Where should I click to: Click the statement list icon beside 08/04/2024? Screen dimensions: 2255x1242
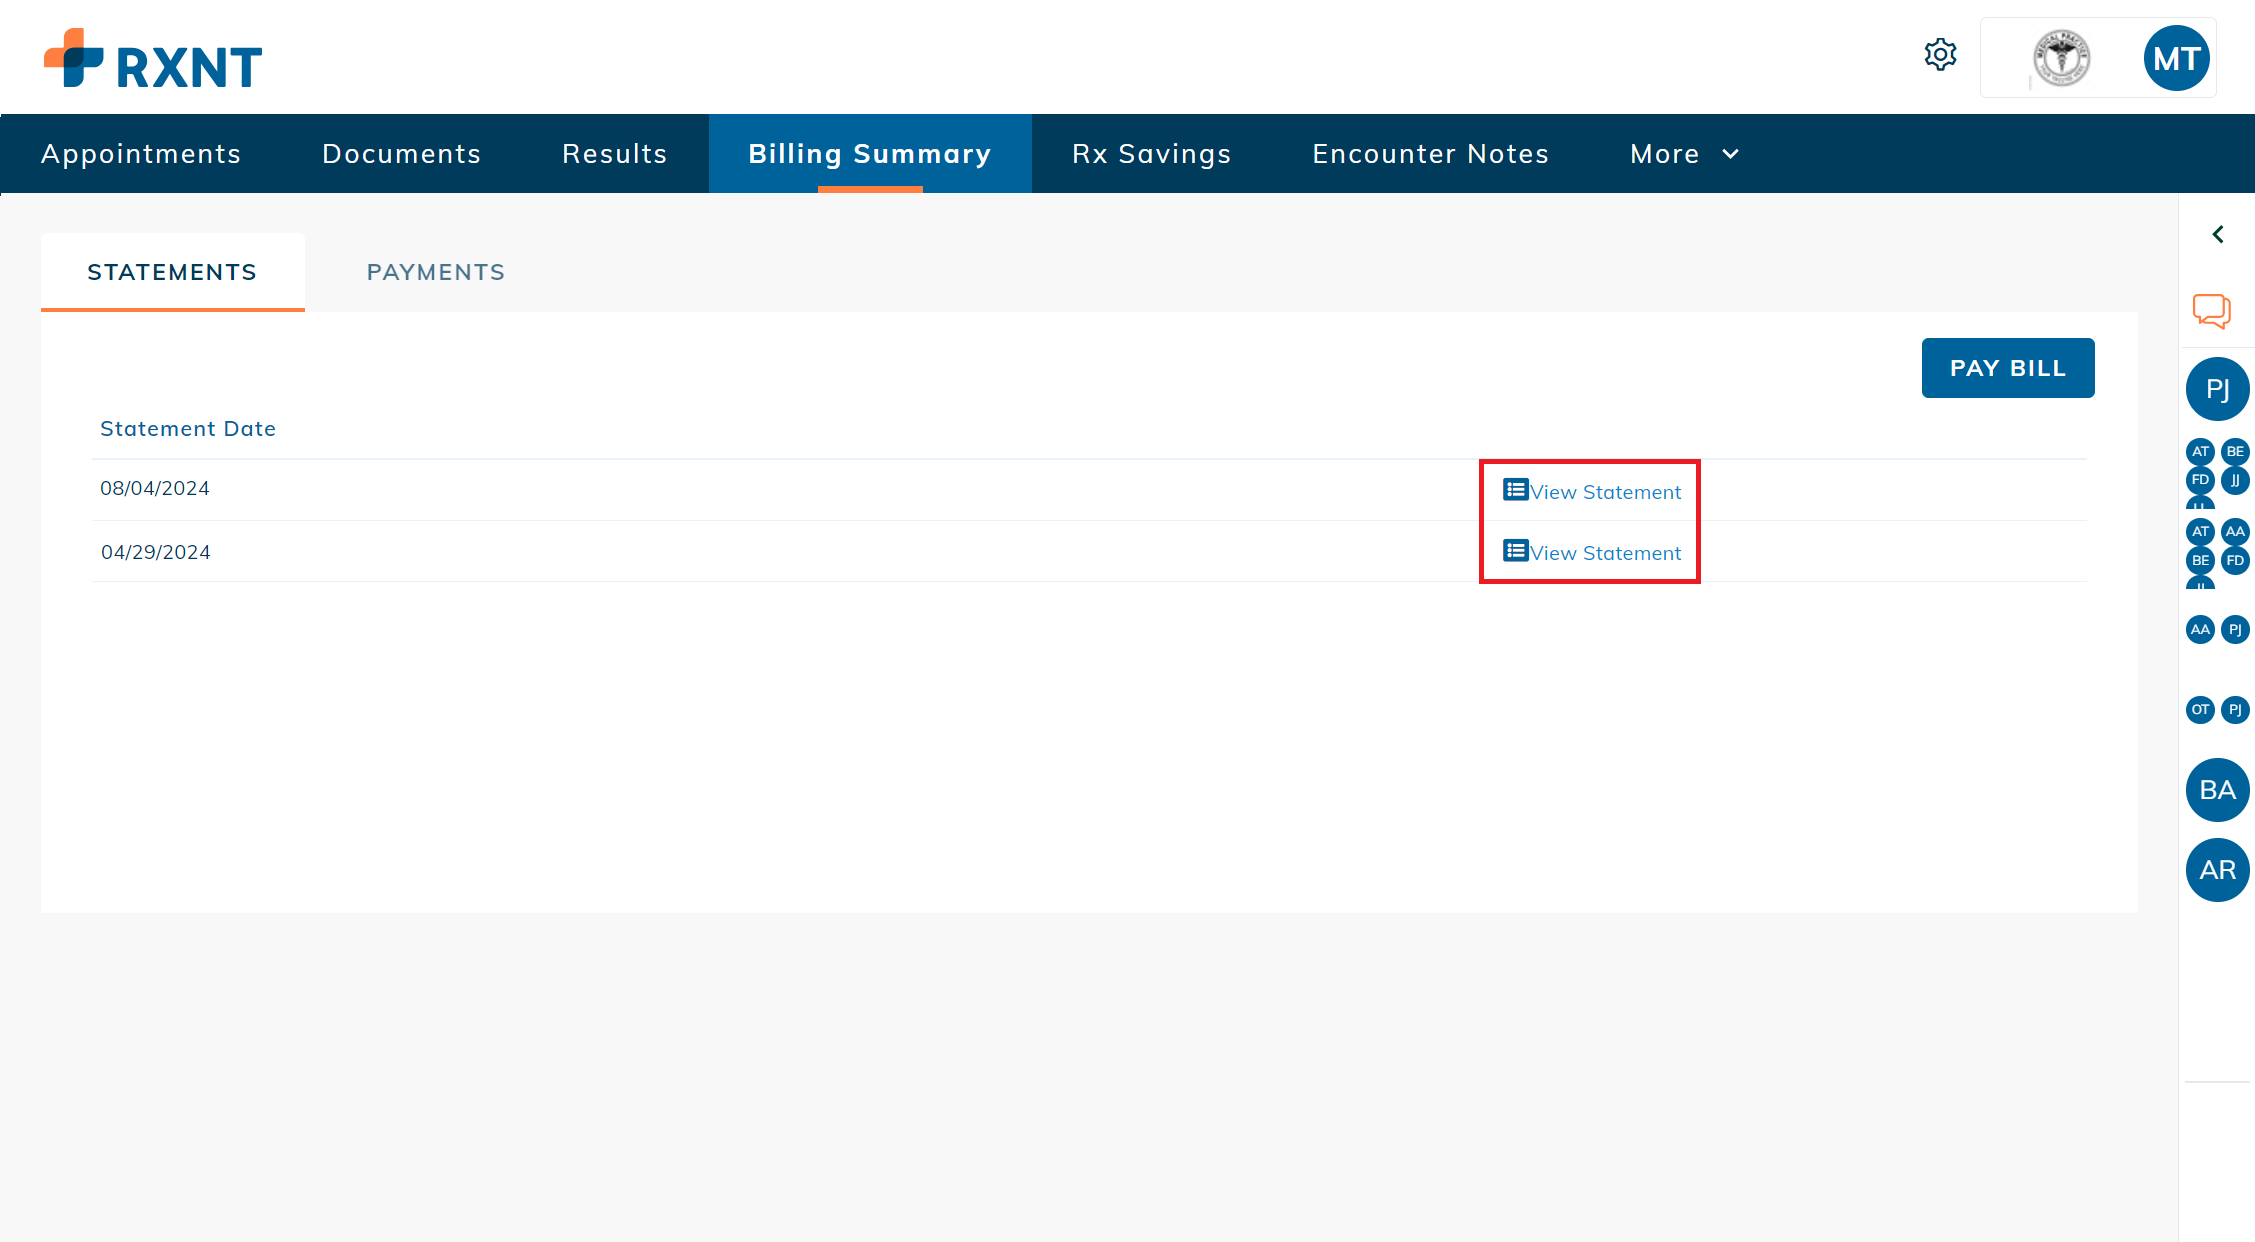1515,489
